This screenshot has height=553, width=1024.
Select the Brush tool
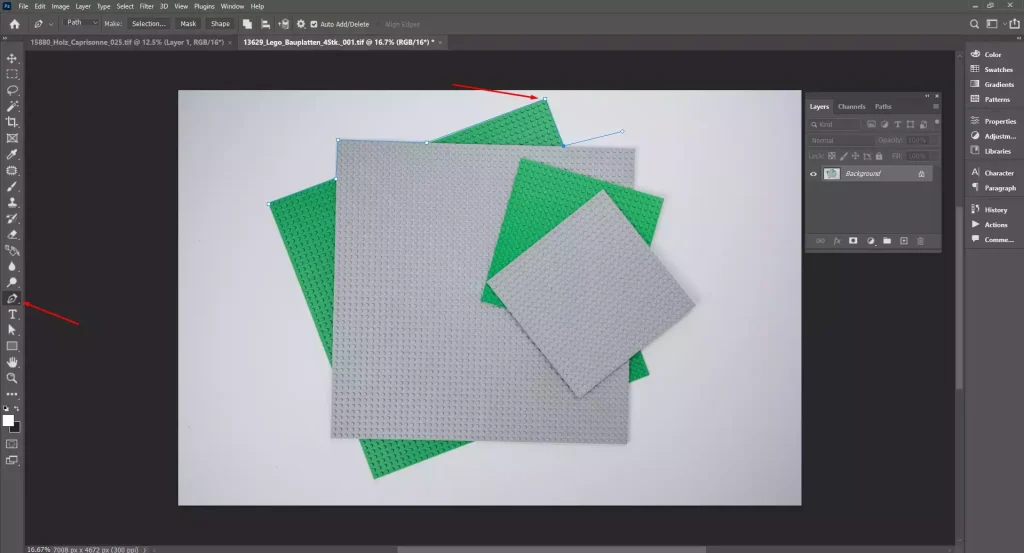pos(12,186)
